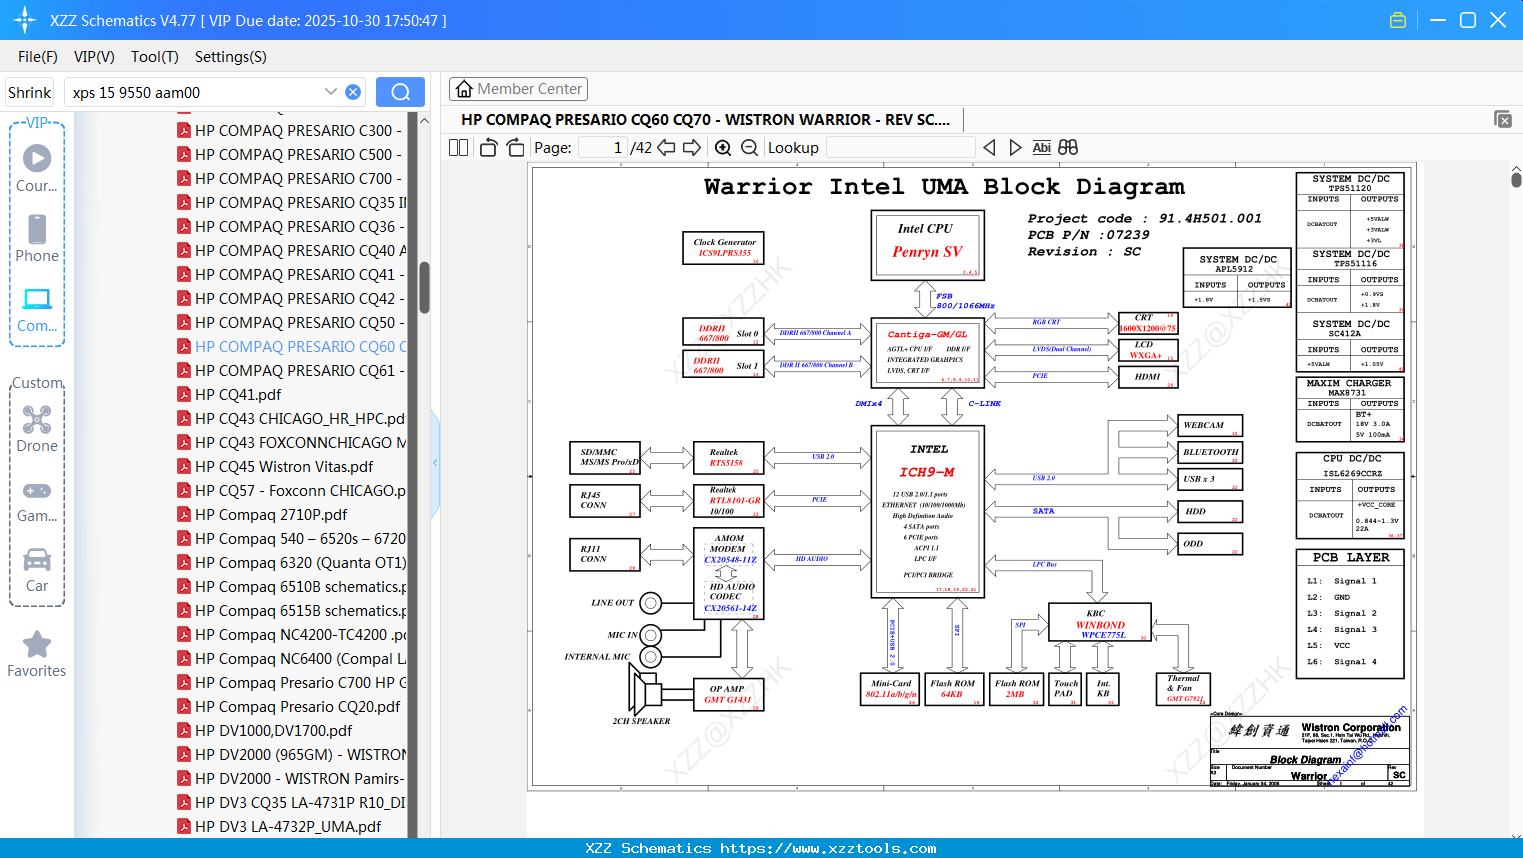
Task: Select HP COMPAQ PRESARIO C300 file
Action: click(291, 130)
